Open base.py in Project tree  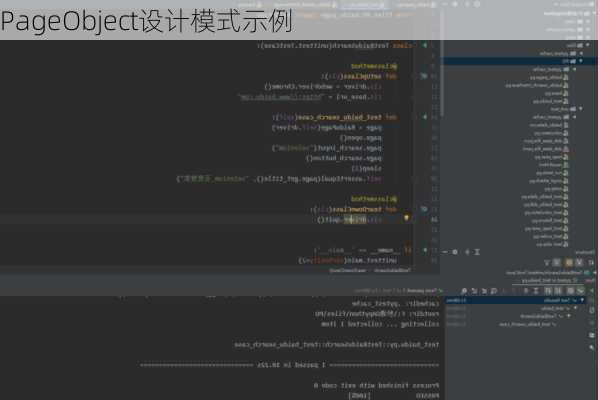click(556, 93)
